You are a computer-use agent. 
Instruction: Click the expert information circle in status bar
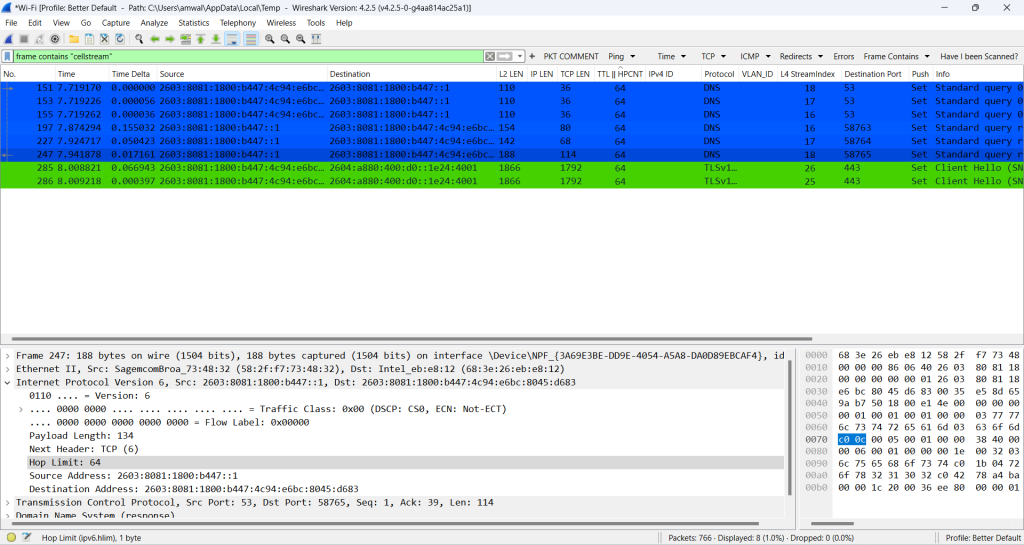[10, 538]
